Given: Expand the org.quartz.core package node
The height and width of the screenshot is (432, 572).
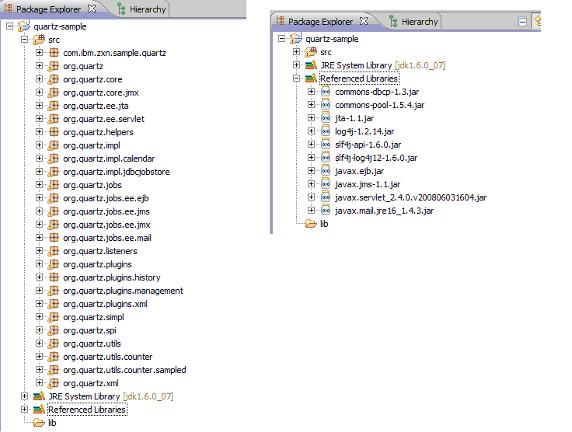Looking at the screenshot, I should pyautogui.click(x=39, y=79).
